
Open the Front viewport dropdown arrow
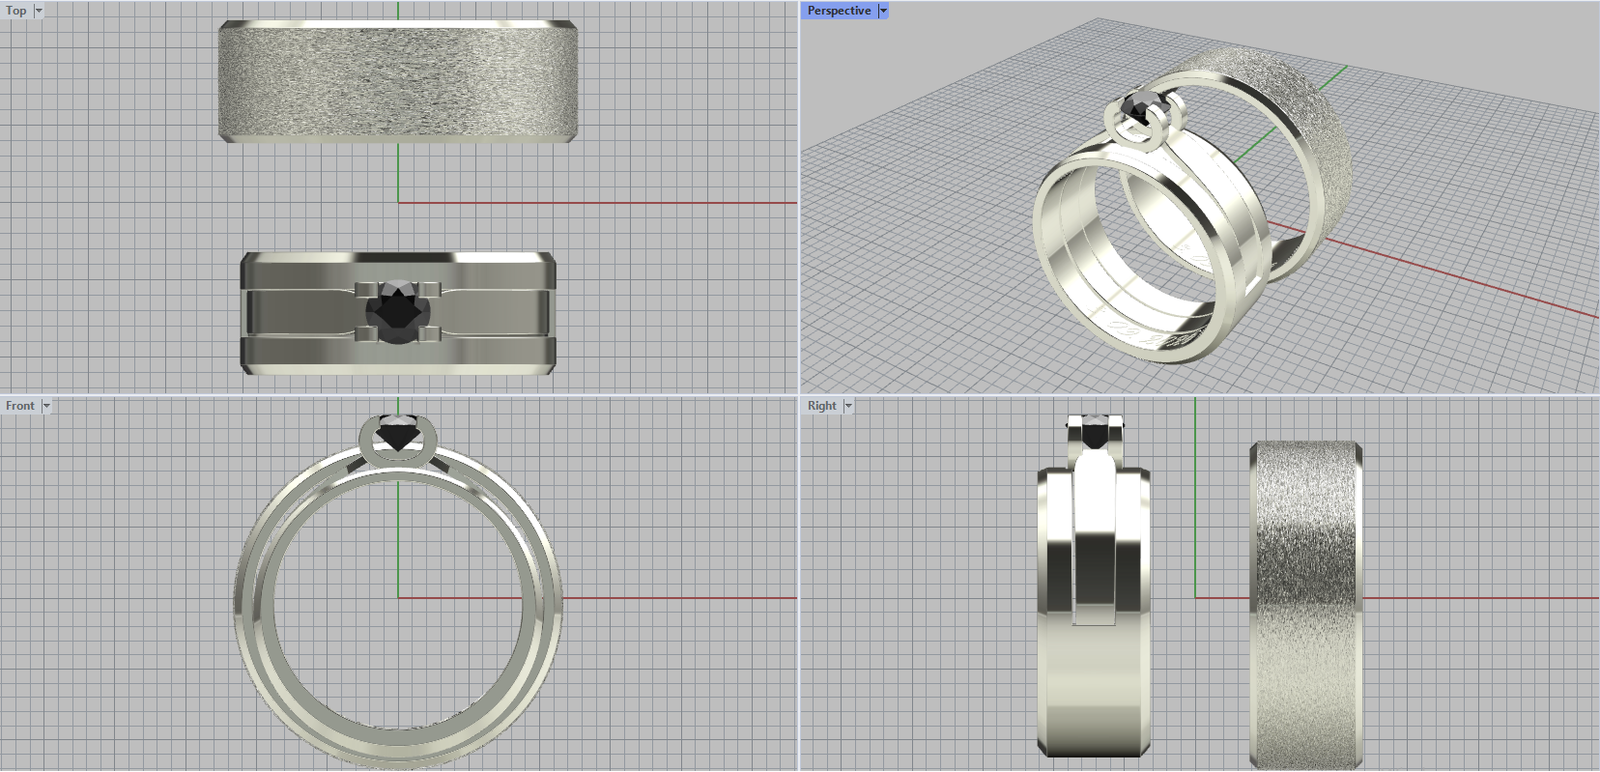point(46,406)
